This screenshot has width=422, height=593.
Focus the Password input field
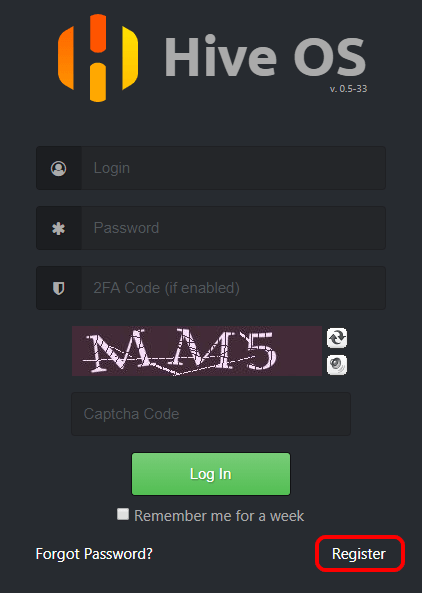pyautogui.click(x=234, y=228)
